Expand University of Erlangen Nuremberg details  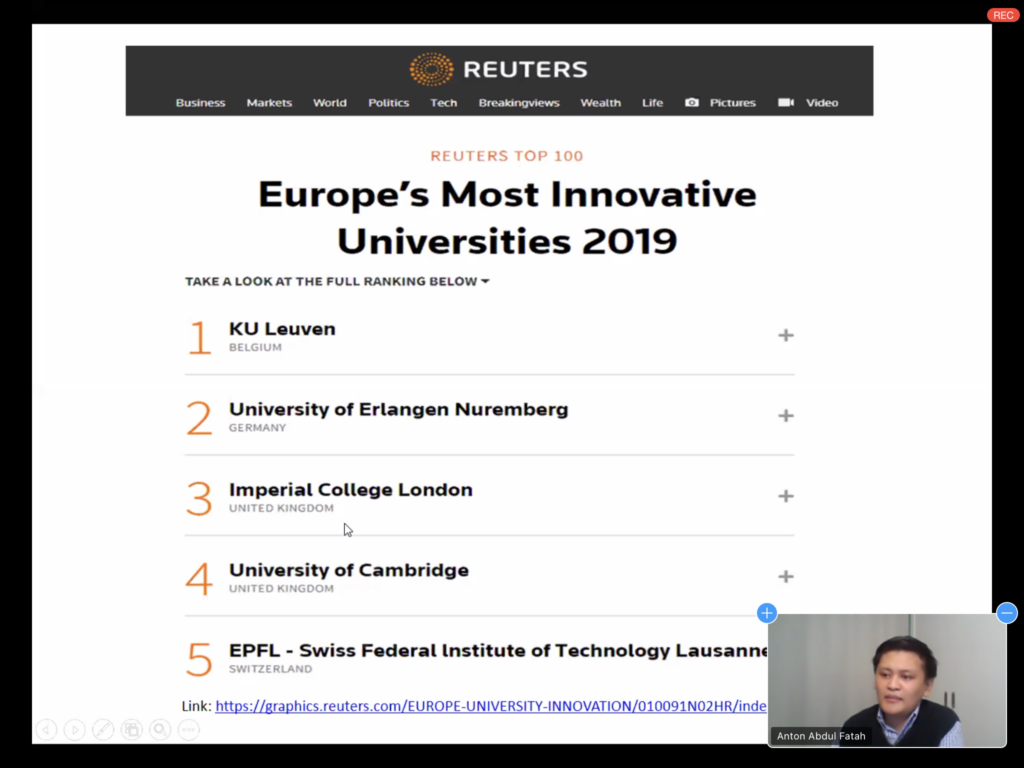(x=786, y=416)
